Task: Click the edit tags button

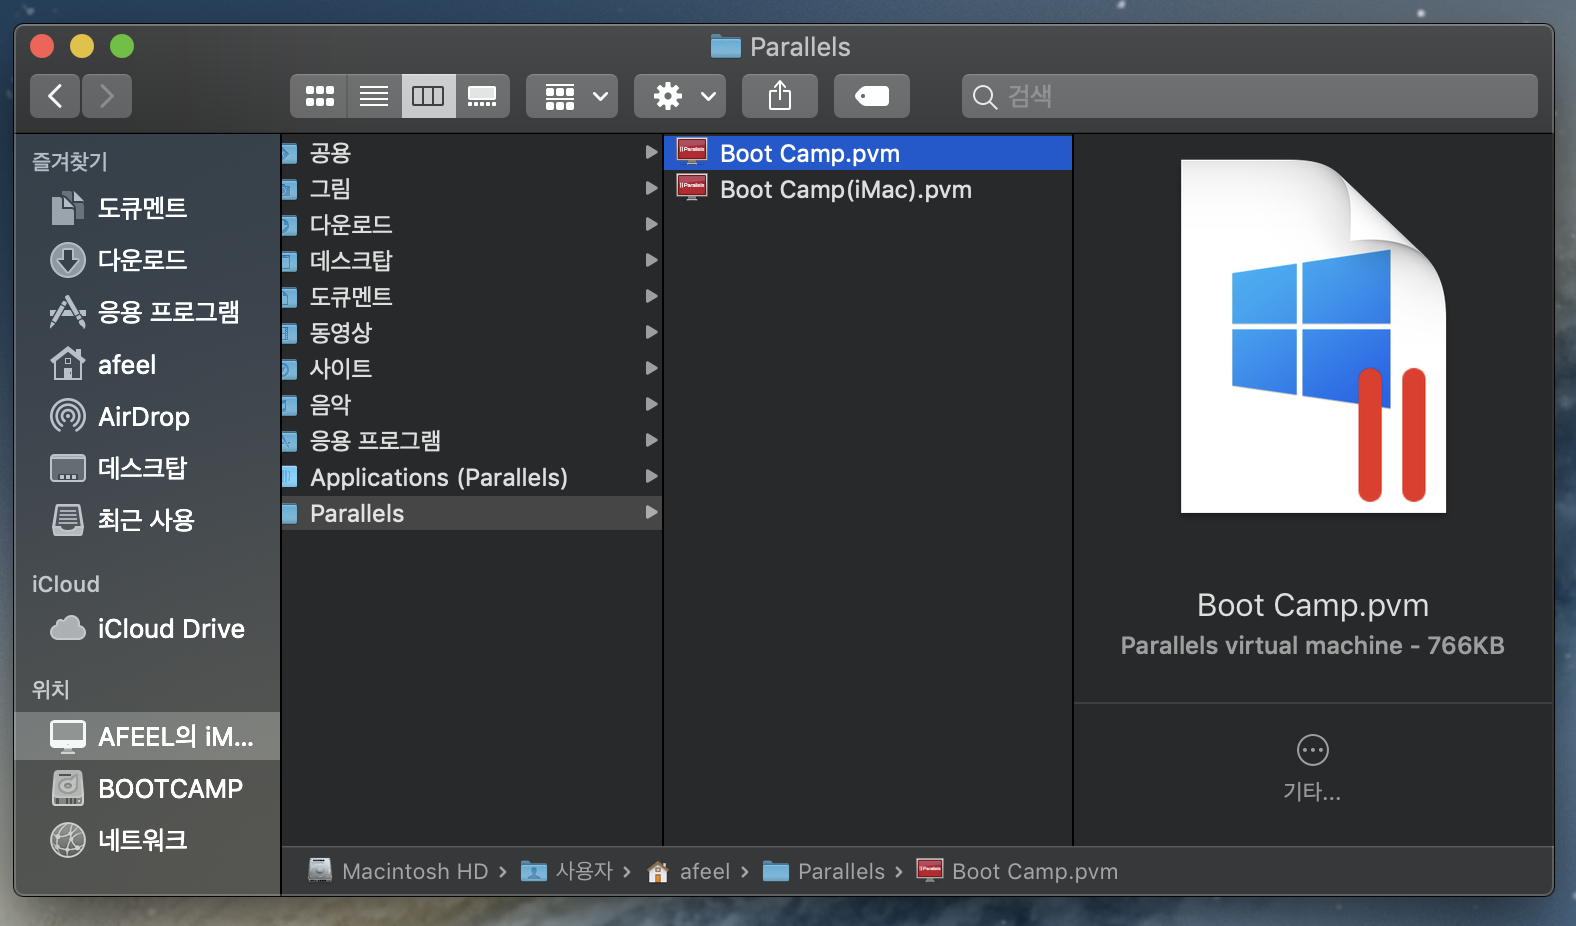Action: (x=872, y=96)
